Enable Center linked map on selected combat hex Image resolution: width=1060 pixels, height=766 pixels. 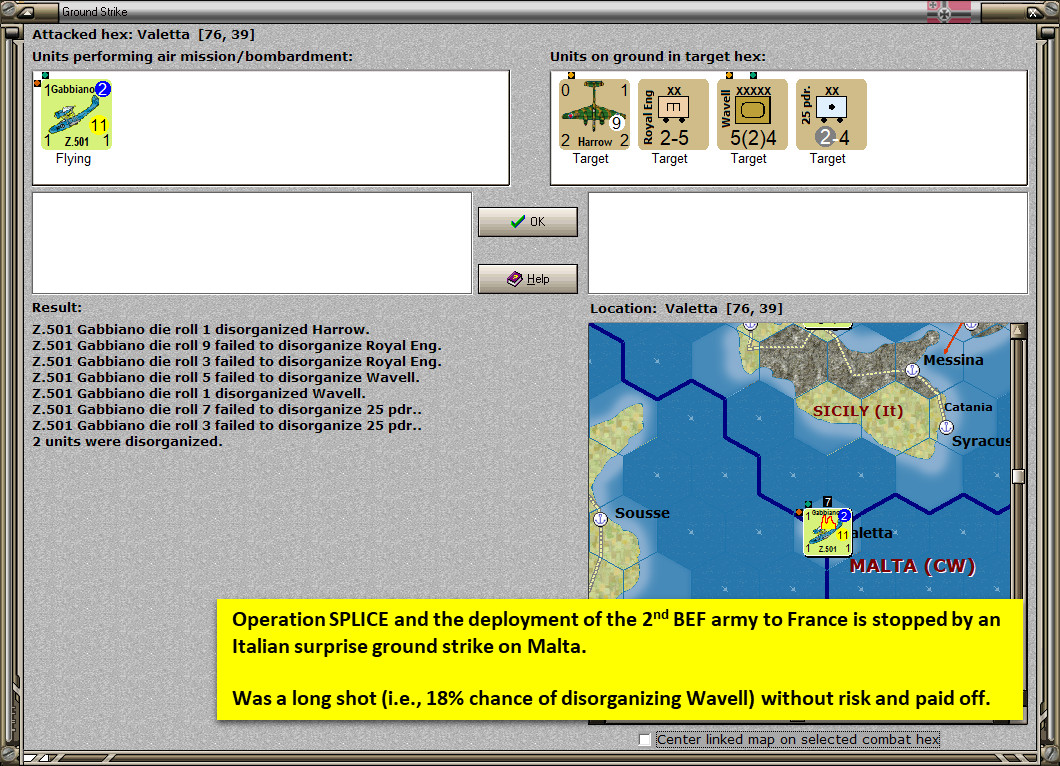[x=645, y=740]
